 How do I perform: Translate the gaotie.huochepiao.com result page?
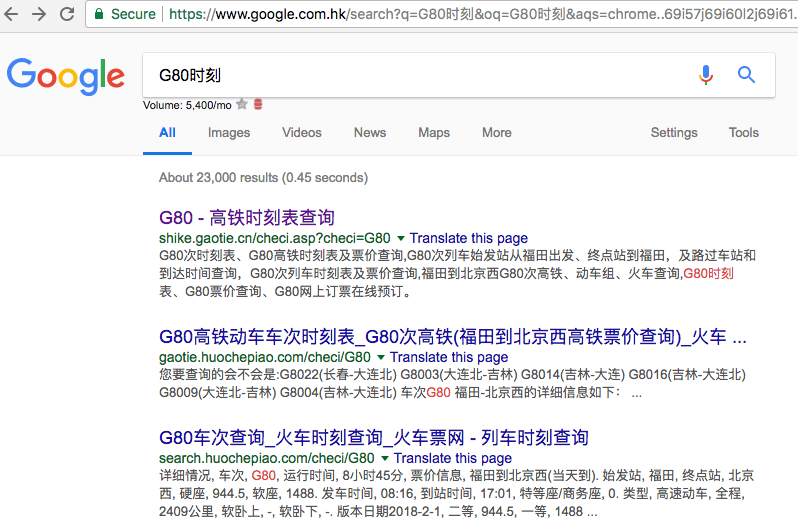pyautogui.click(x=449, y=357)
